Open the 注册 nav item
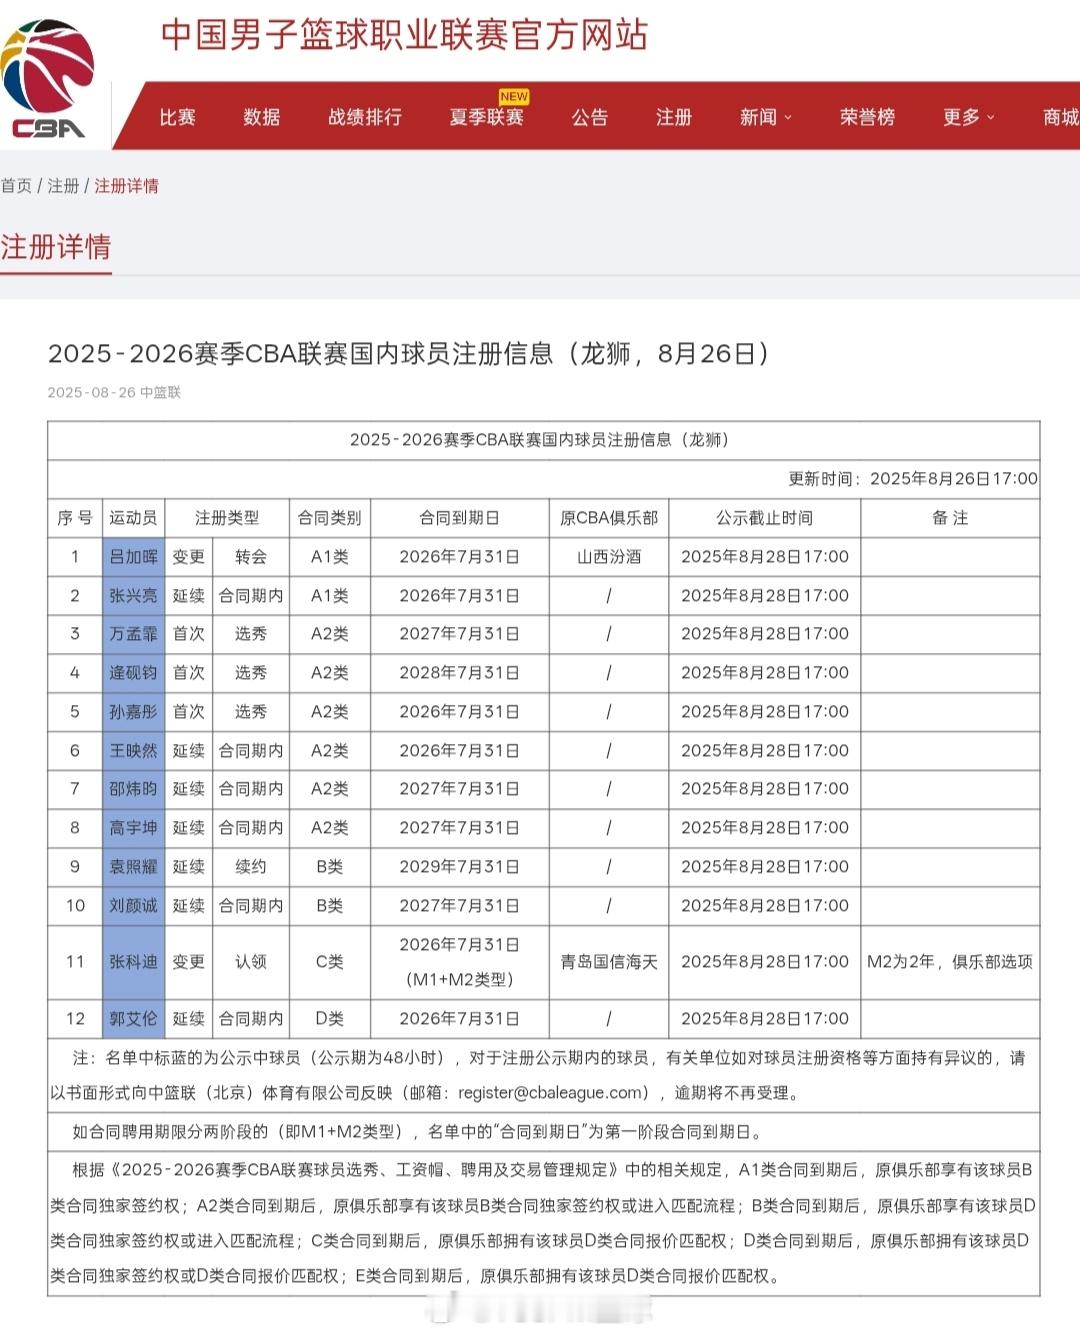Viewport: 1080px width, 1334px height. [674, 117]
